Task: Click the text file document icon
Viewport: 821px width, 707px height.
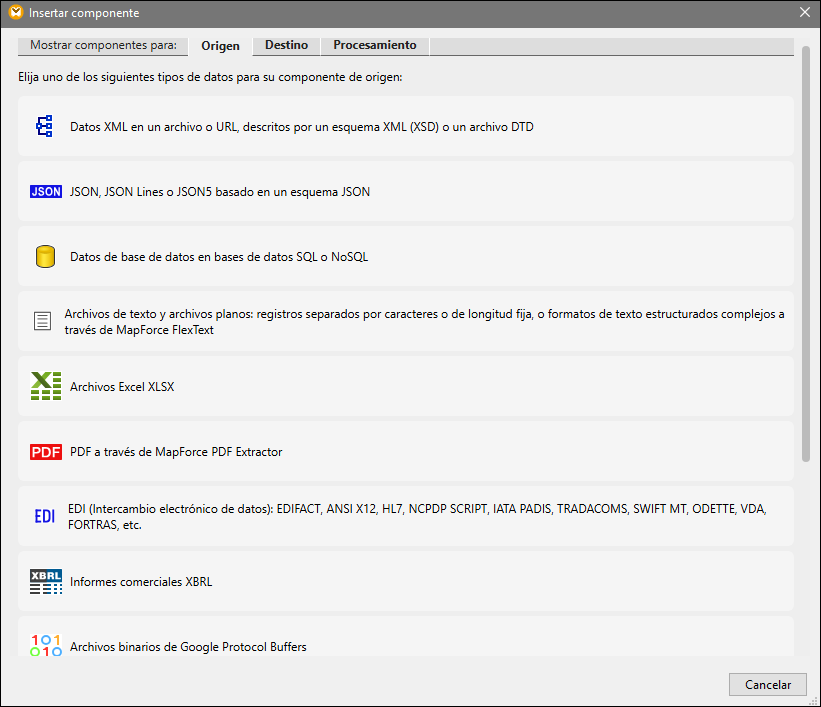Action: pyautogui.click(x=42, y=321)
